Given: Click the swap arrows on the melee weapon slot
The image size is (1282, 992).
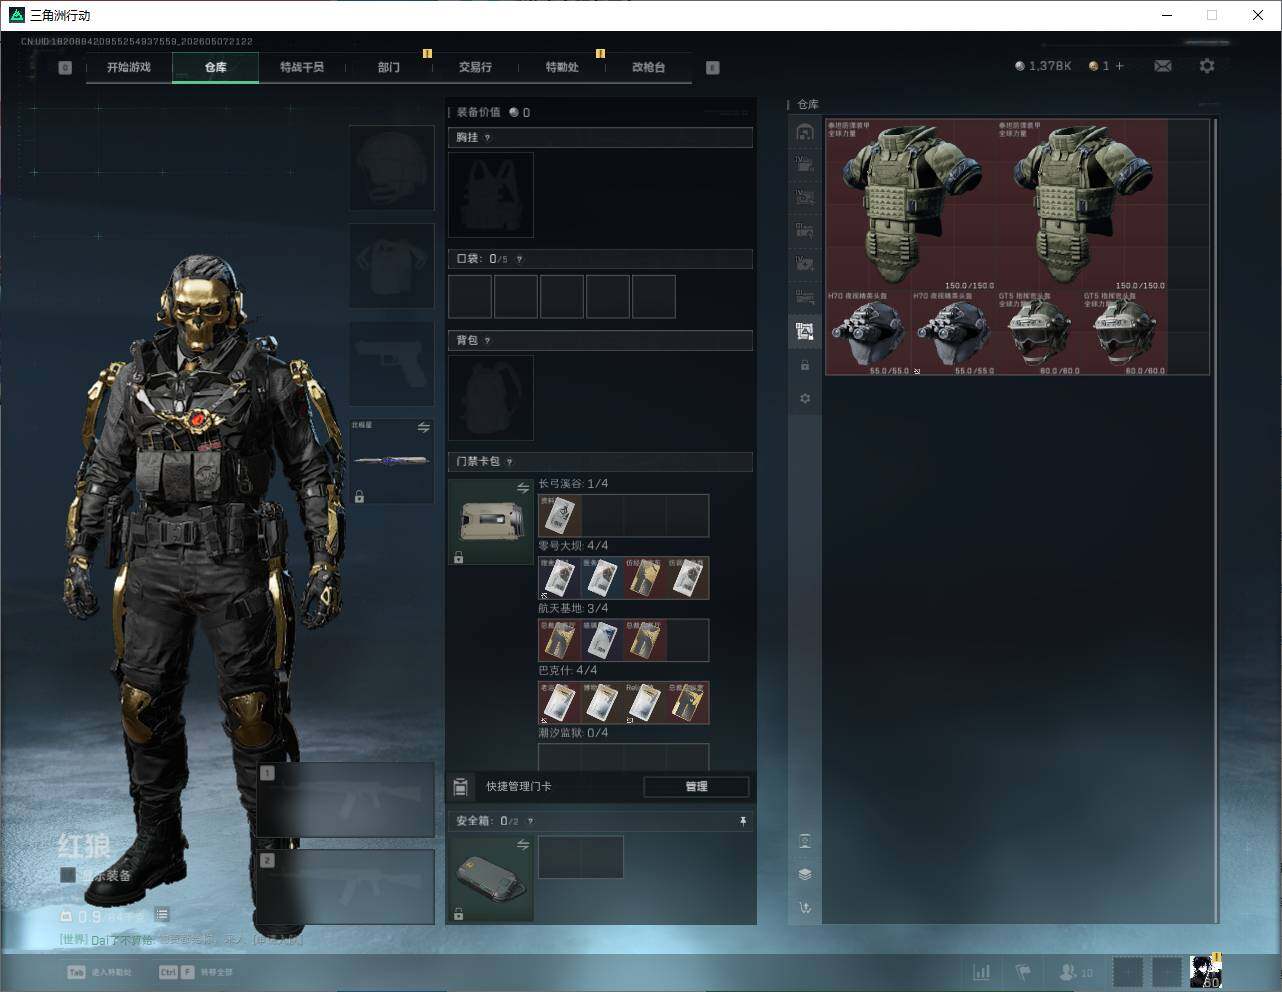Looking at the screenshot, I should pos(424,428).
